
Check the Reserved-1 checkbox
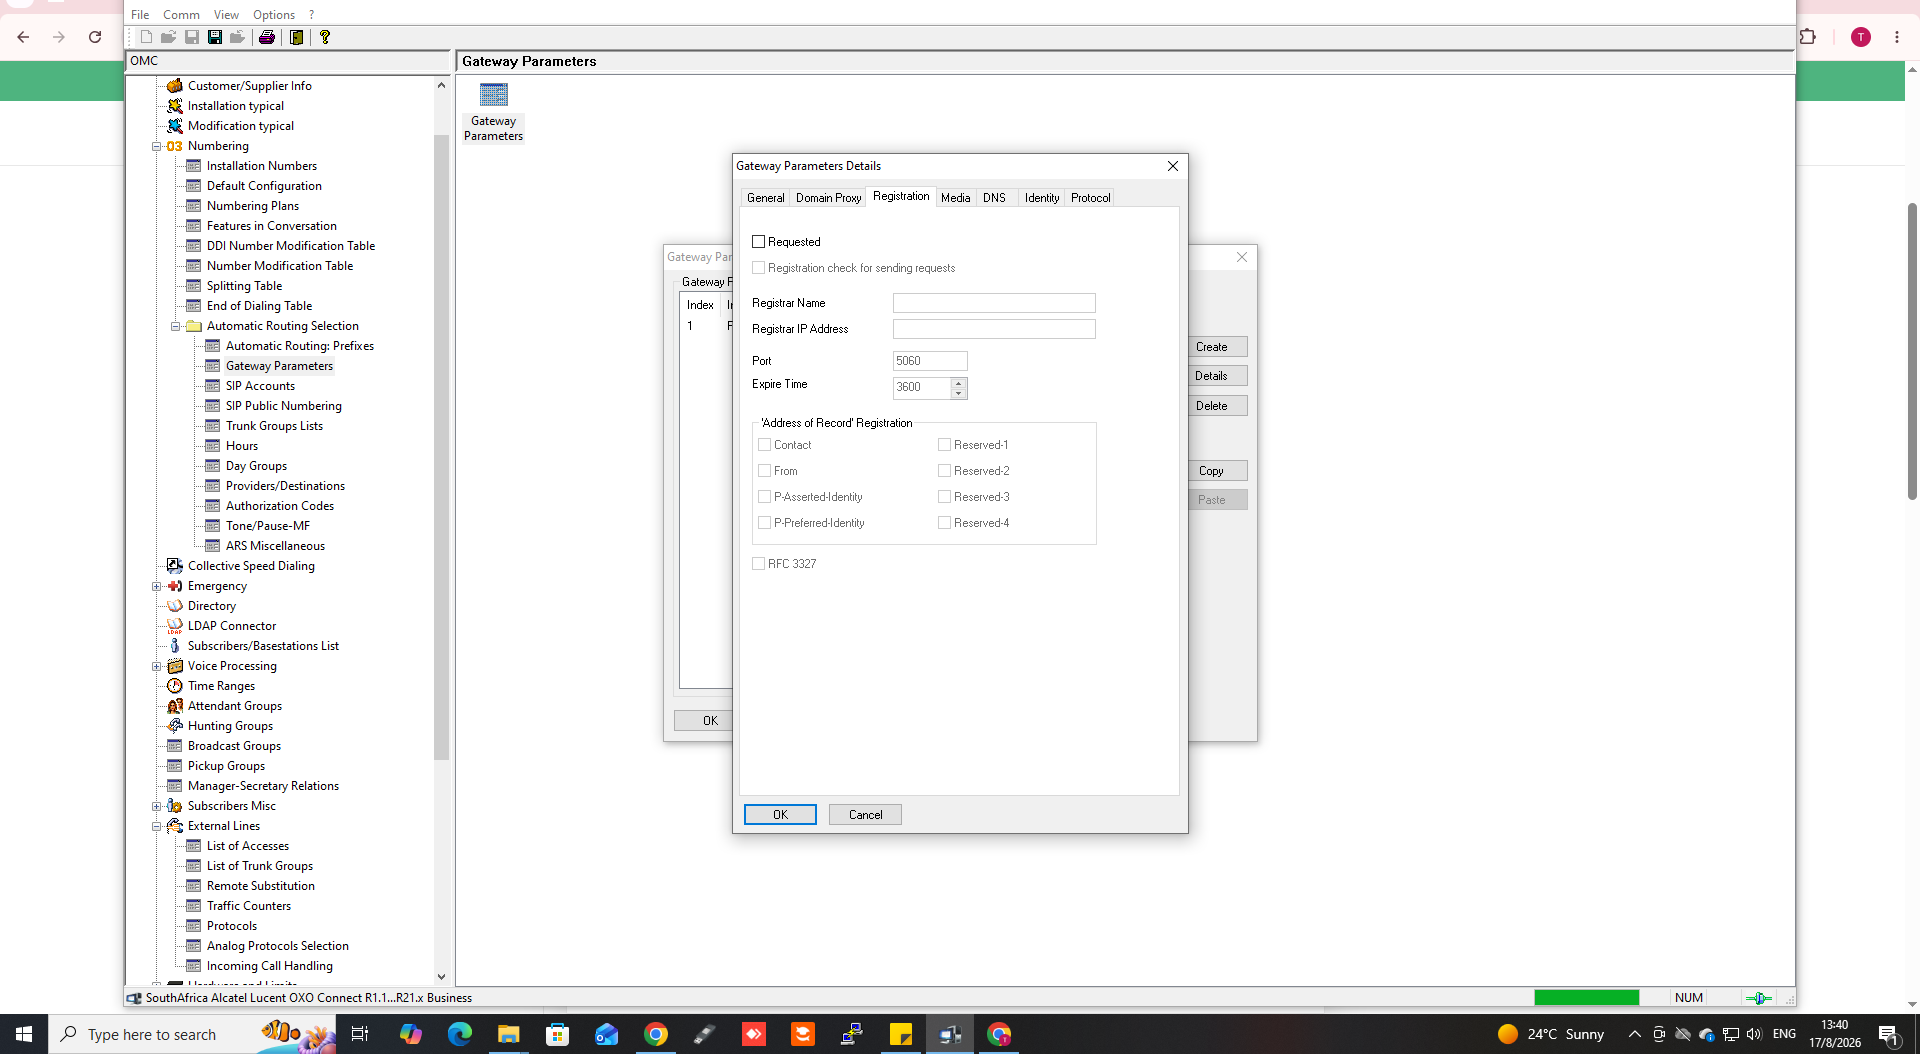click(944, 445)
